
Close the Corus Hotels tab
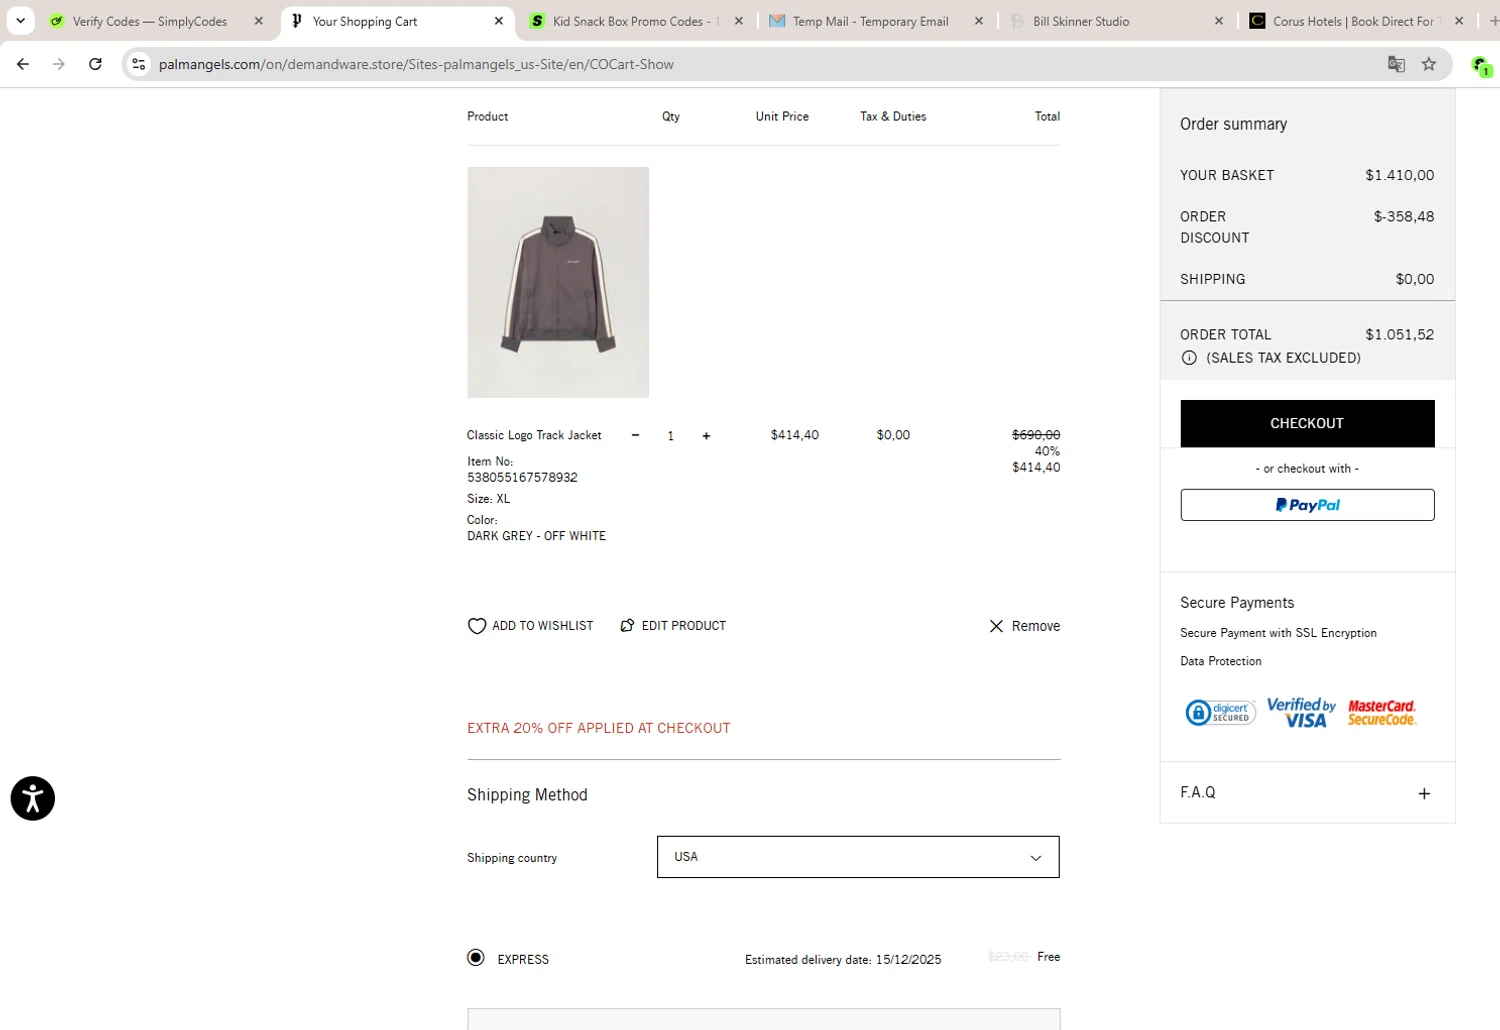[1459, 21]
